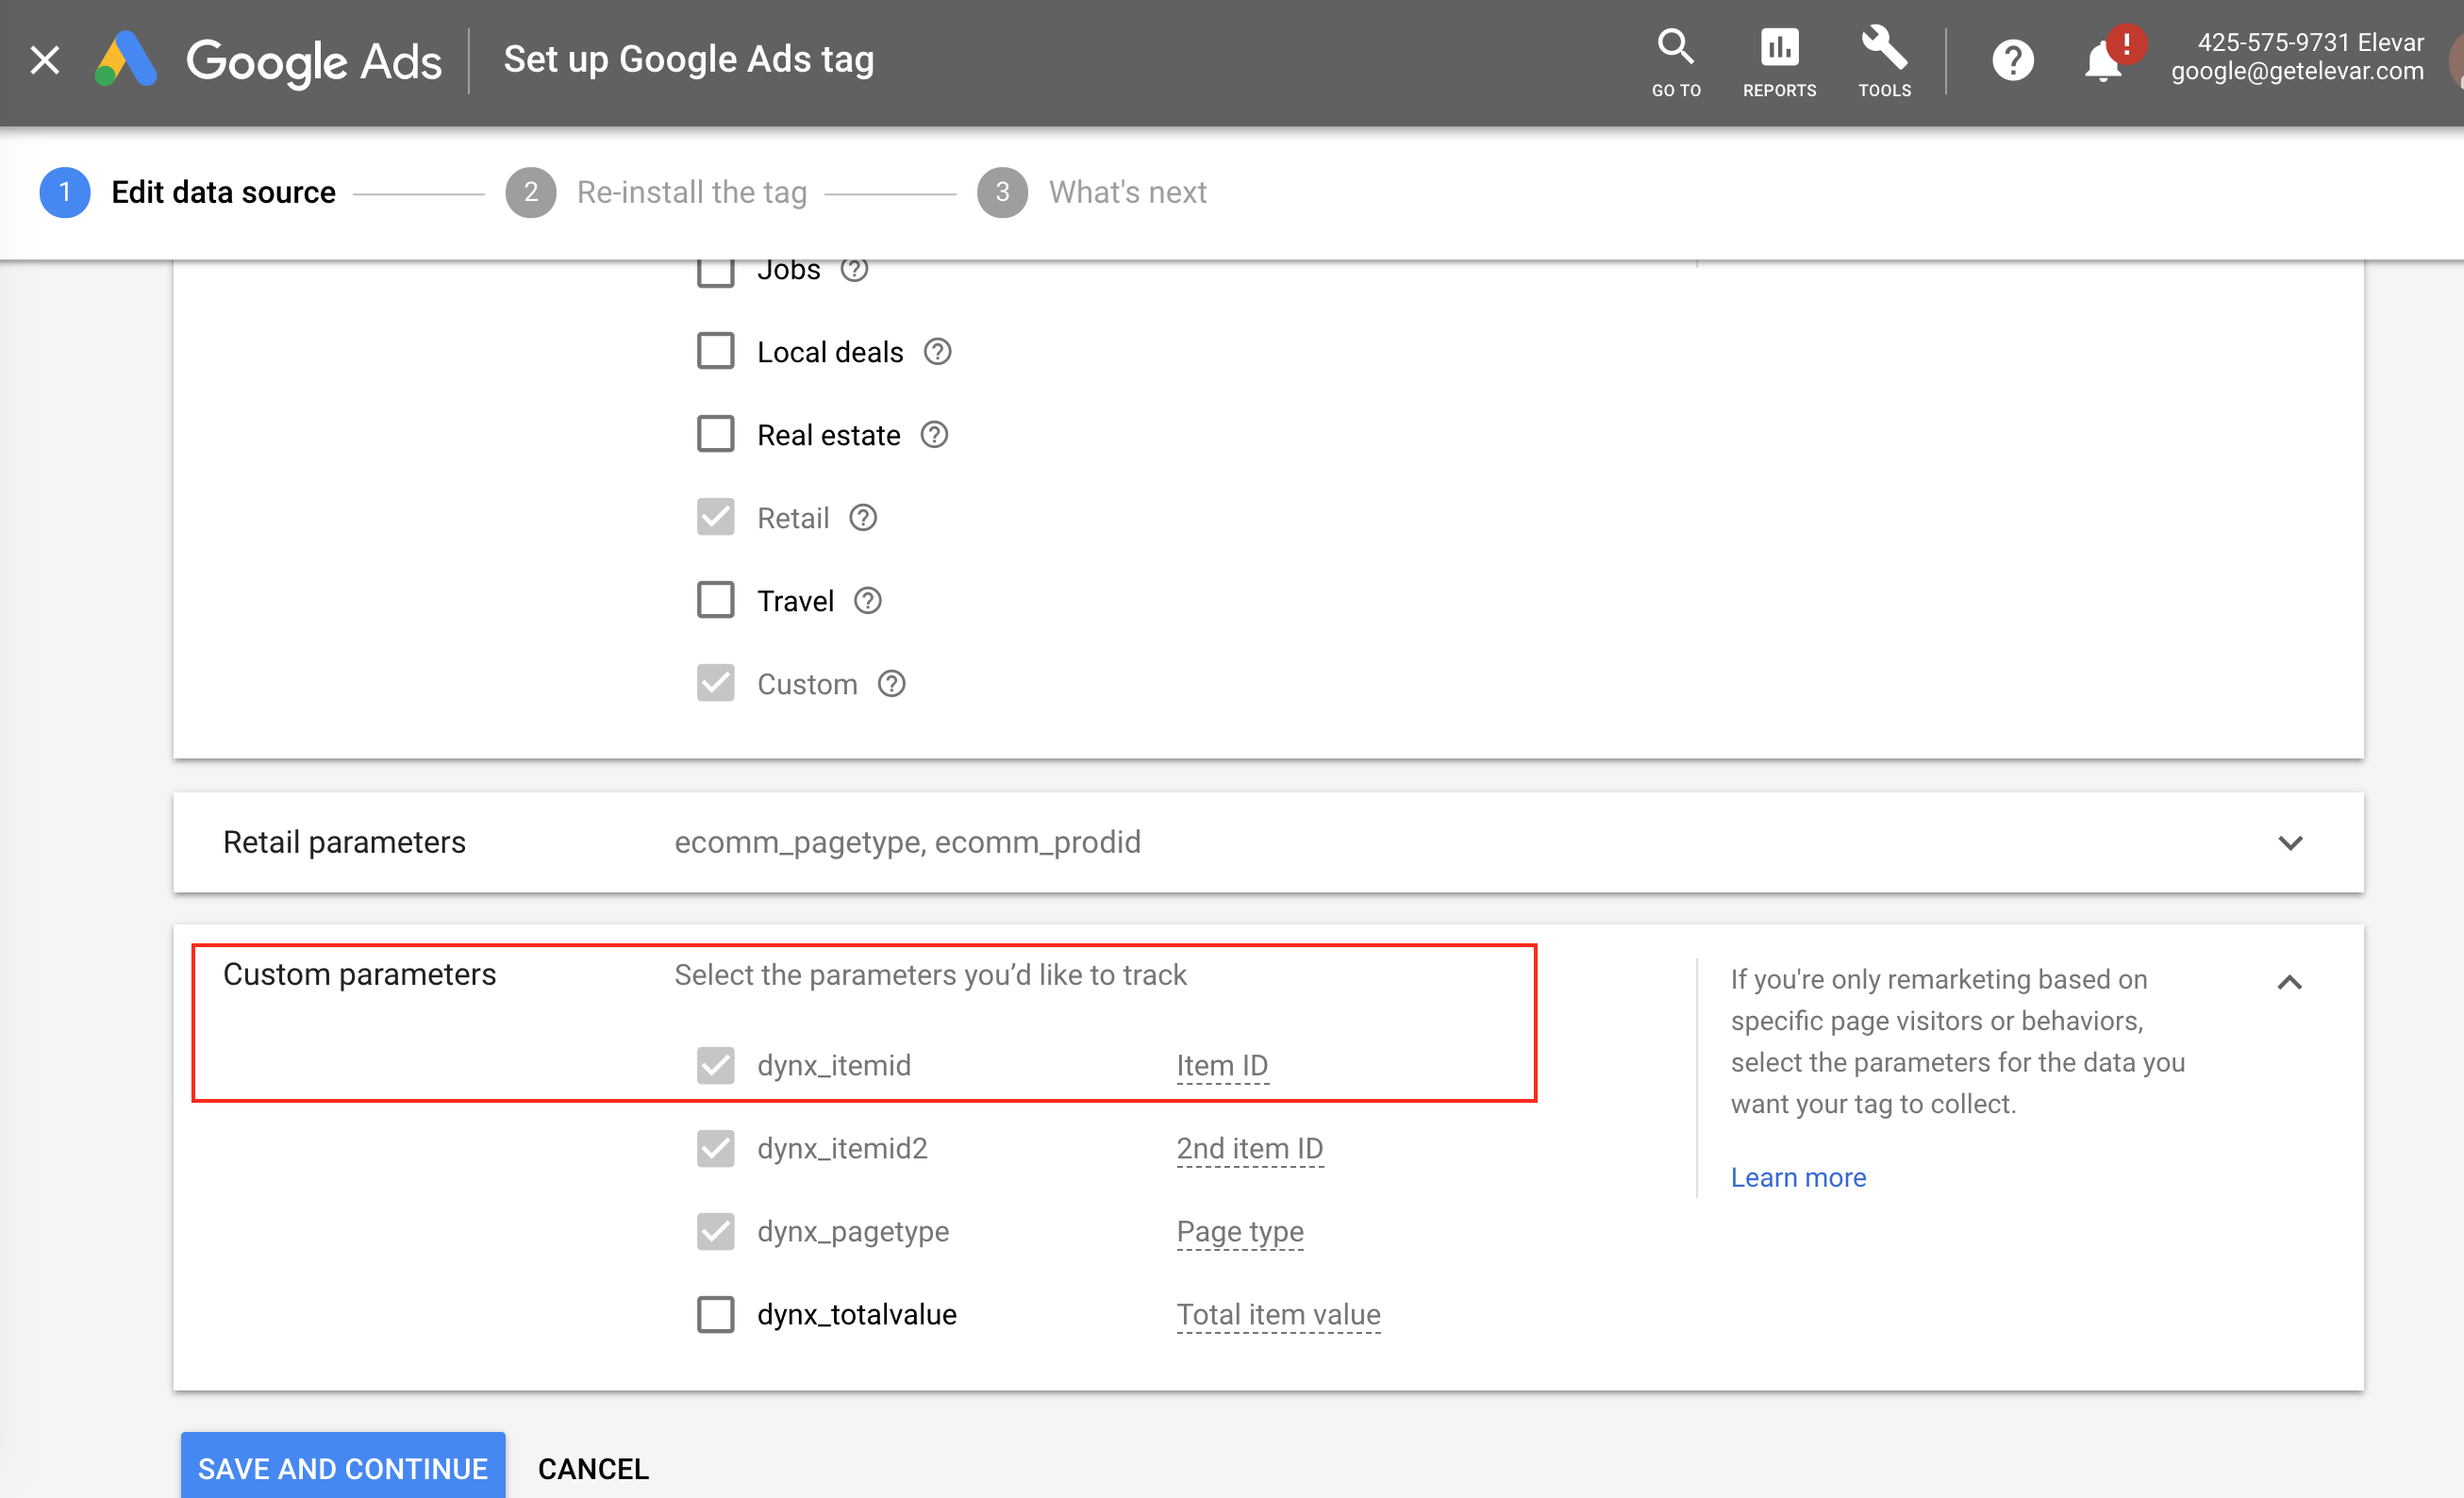Enable the dynx_totalvalue parameter checkbox
Viewport: 2464px width, 1498px height.
(x=715, y=1314)
